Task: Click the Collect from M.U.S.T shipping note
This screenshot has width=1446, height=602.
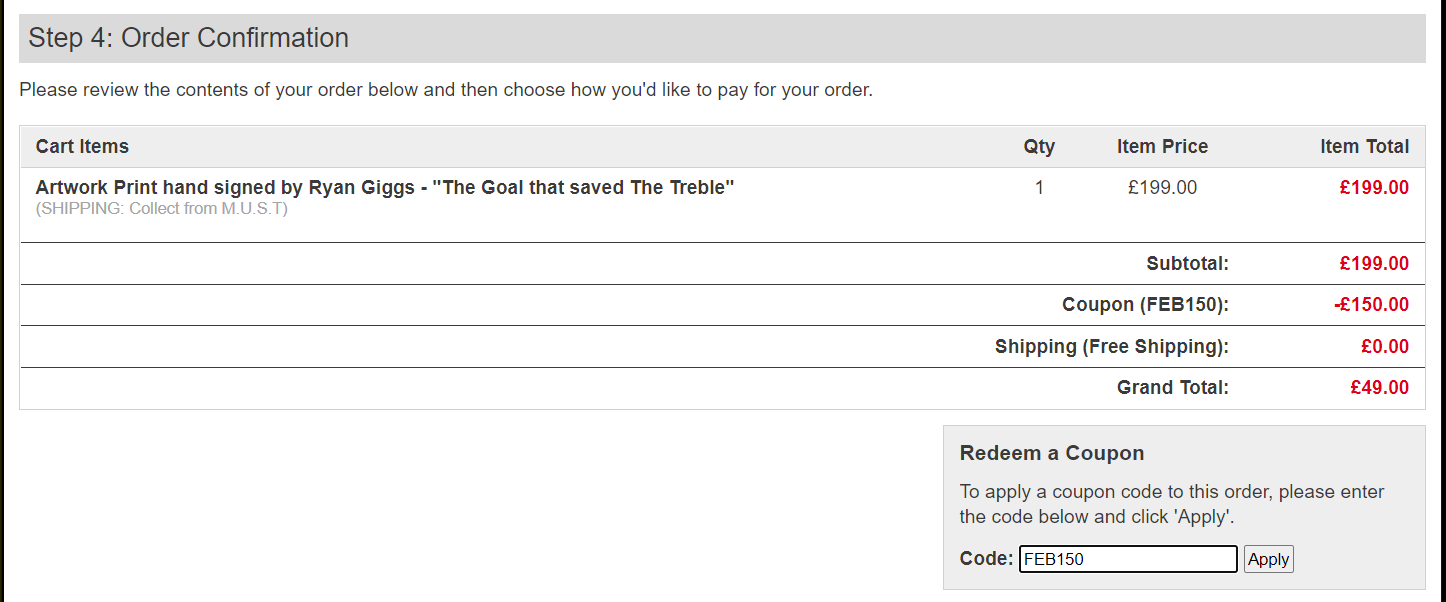Action: click(x=161, y=209)
